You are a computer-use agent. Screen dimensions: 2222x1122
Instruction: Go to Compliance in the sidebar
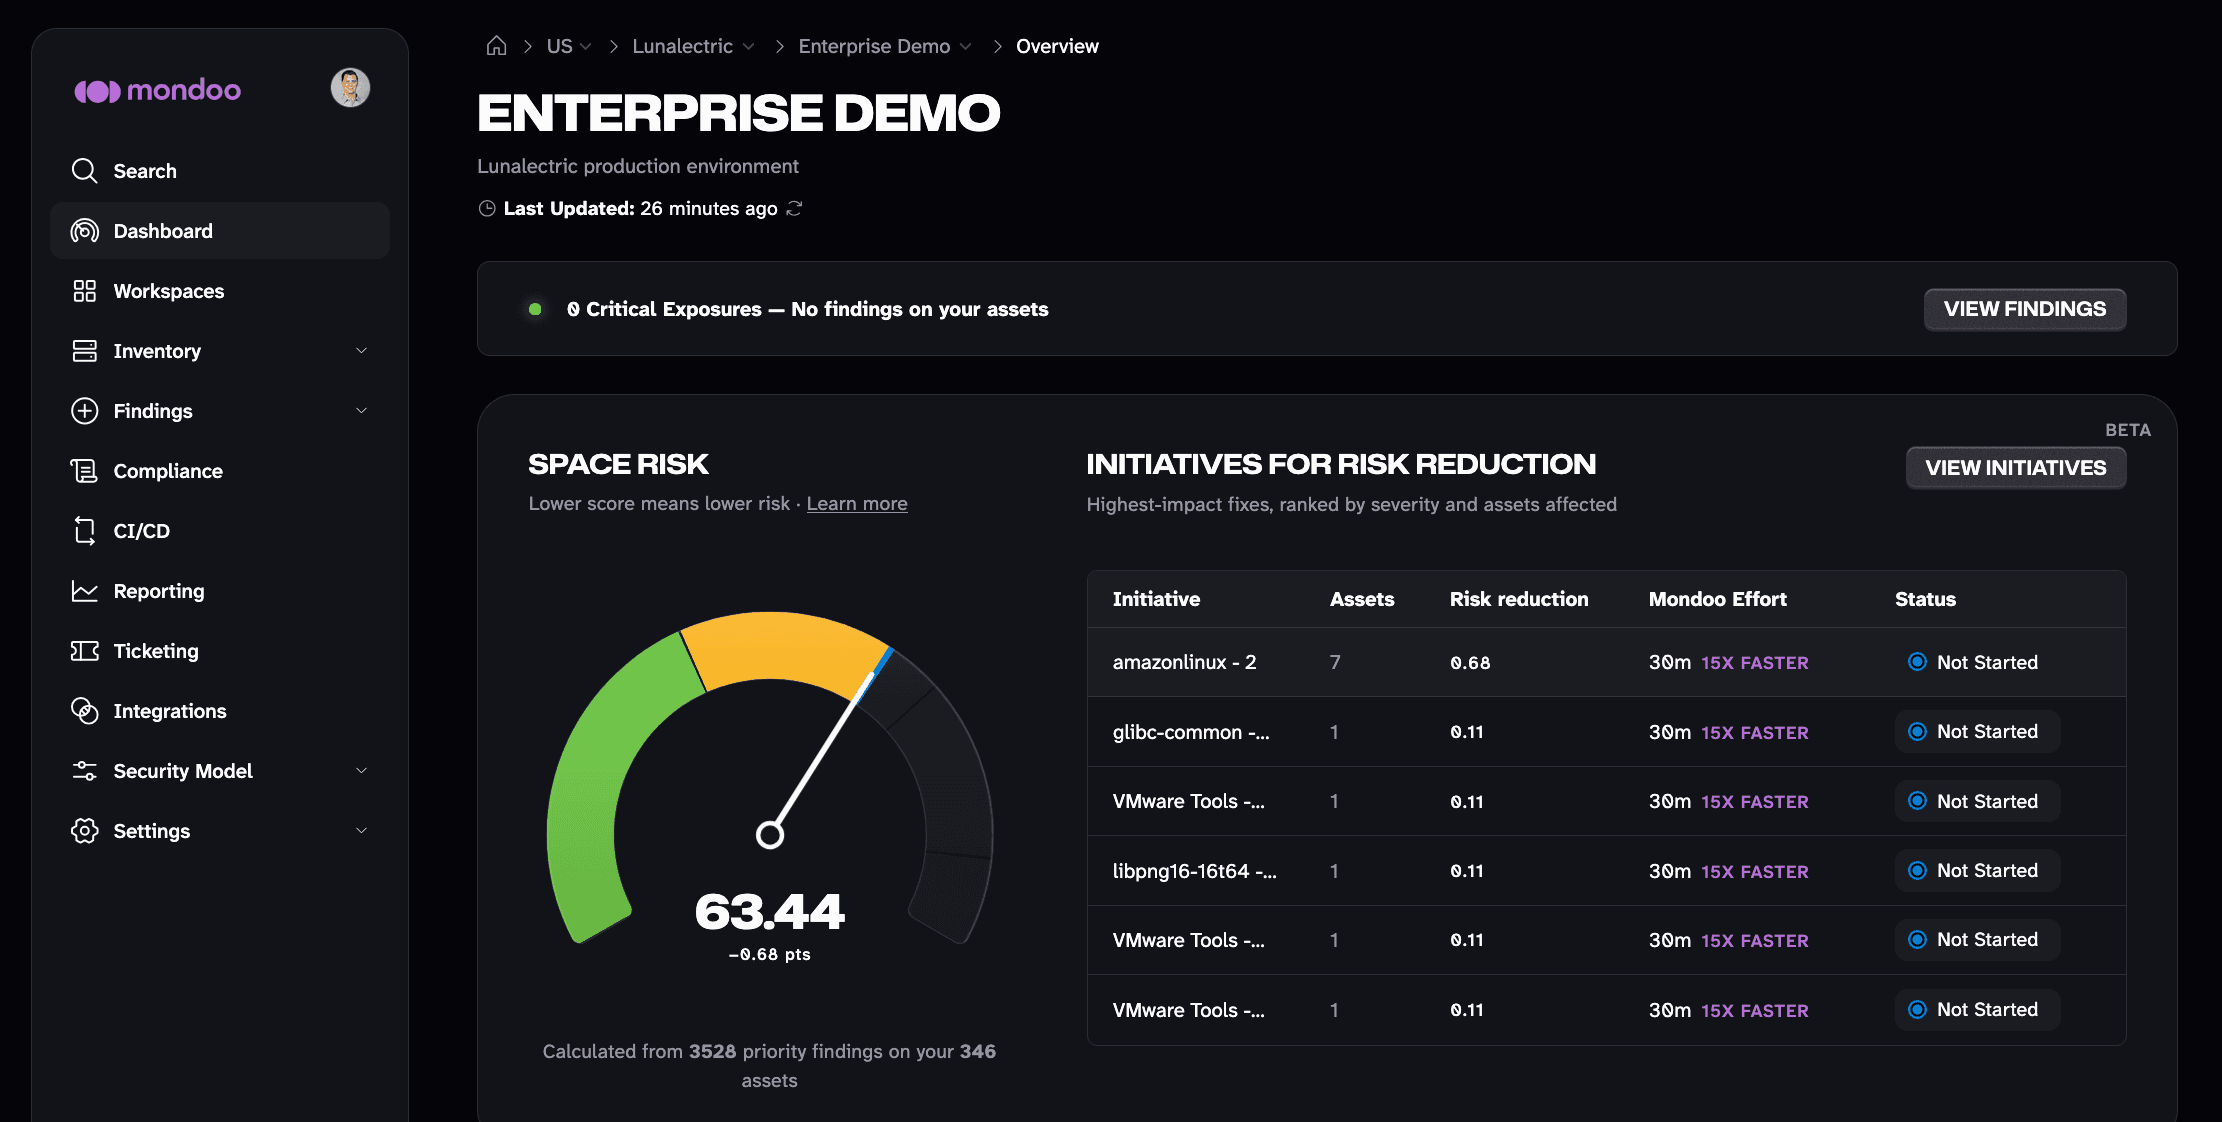pyautogui.click(x=220, y=471)
